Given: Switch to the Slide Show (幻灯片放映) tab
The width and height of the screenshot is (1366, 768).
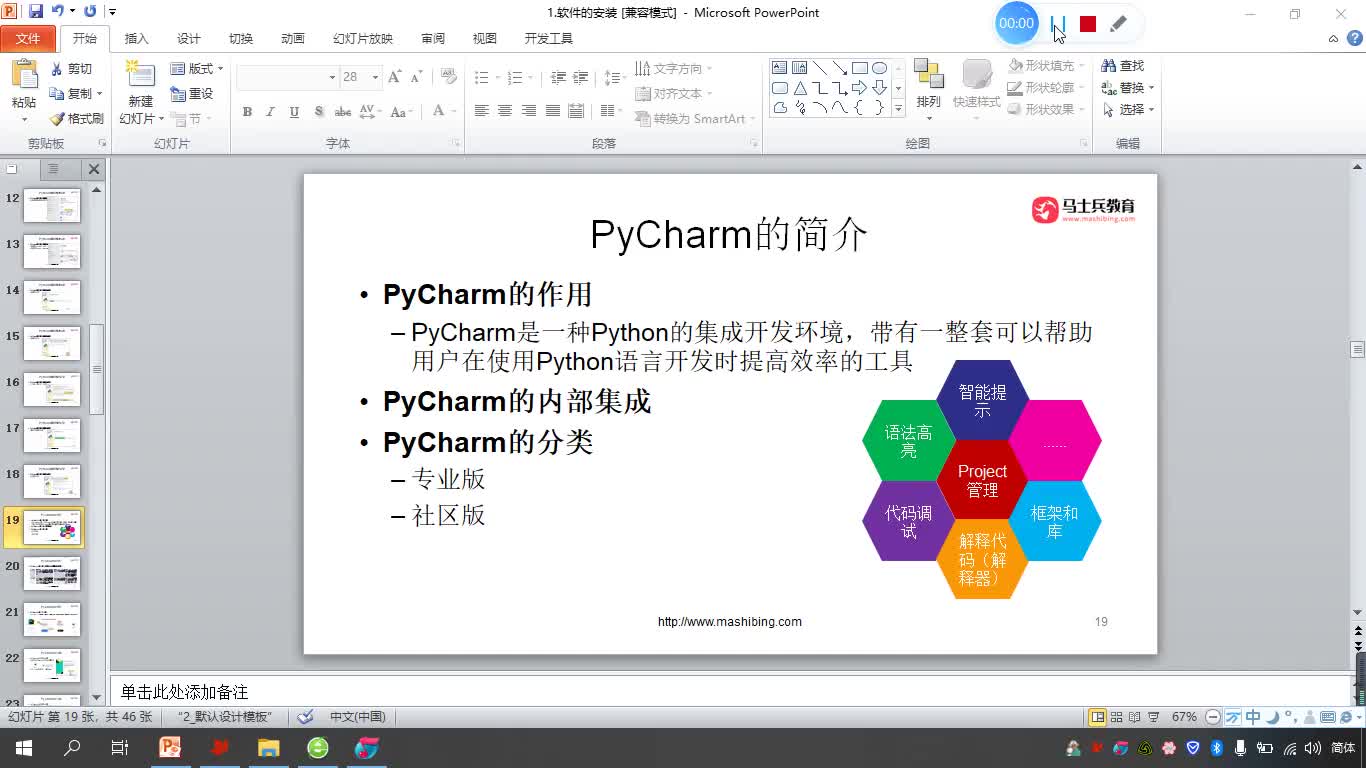Looking at the screenshot, I should tap(363, 39).
